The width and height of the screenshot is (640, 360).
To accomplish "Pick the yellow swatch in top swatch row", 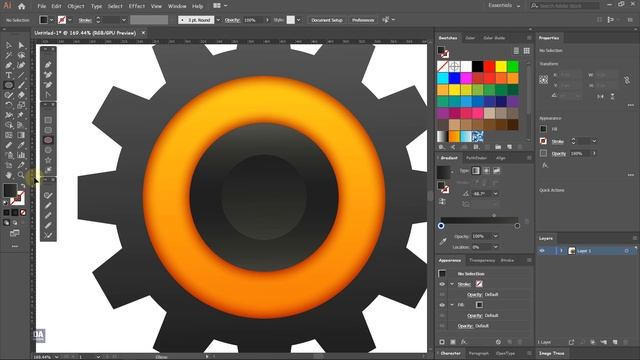I will click(x=501, y=66).
